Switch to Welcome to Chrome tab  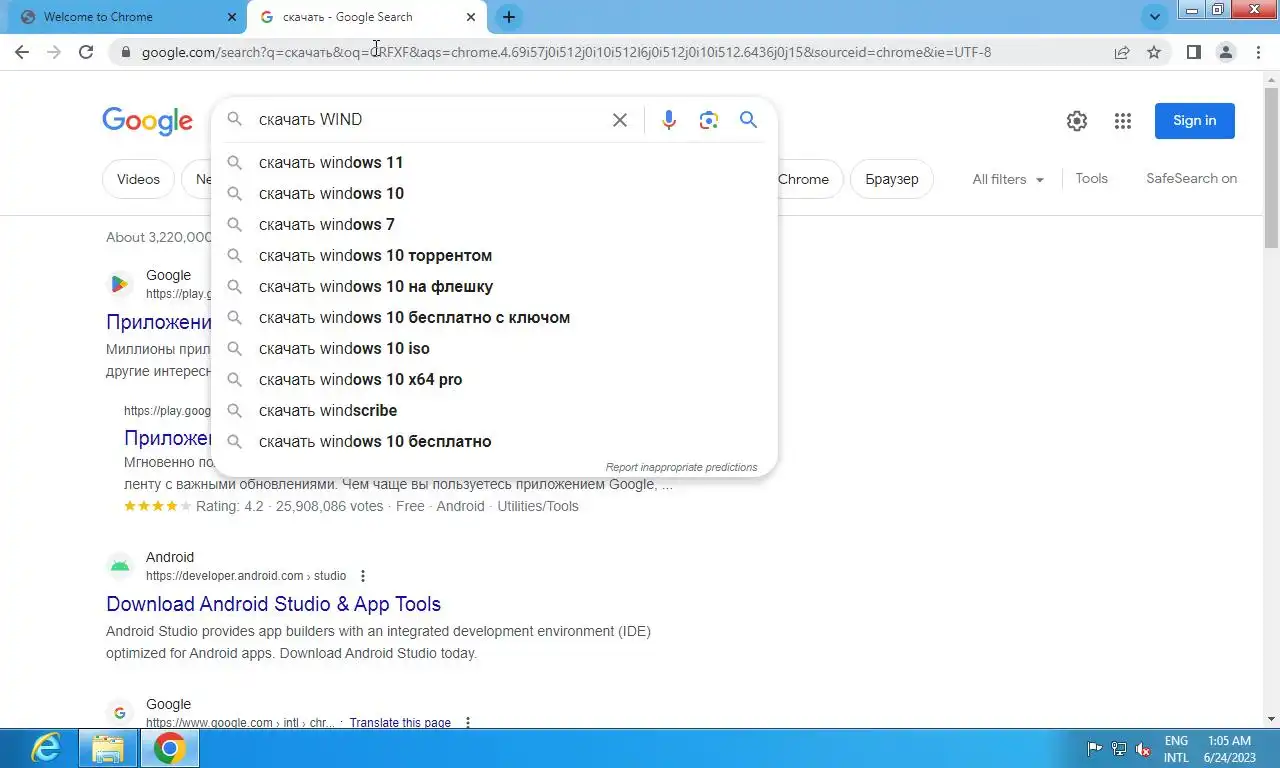tap(128, 17)
